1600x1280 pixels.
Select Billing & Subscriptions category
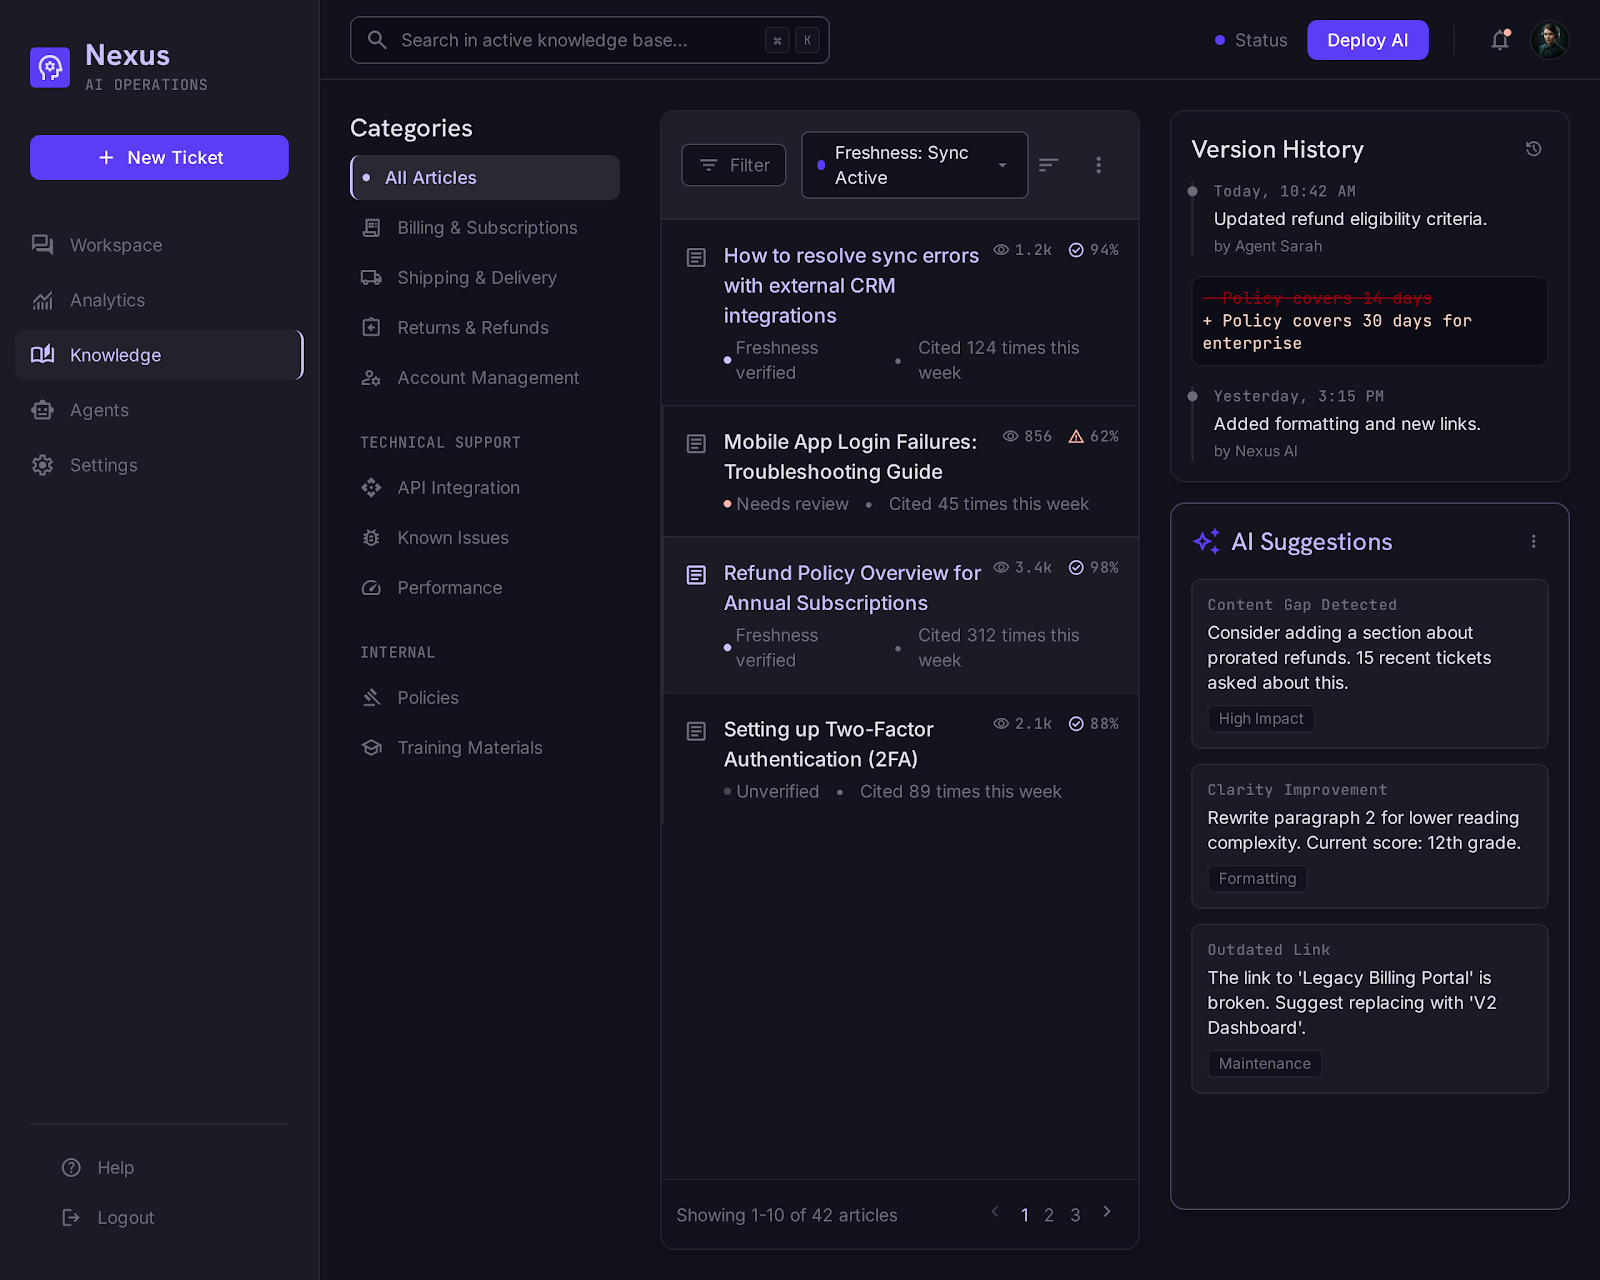pos(485,228)
